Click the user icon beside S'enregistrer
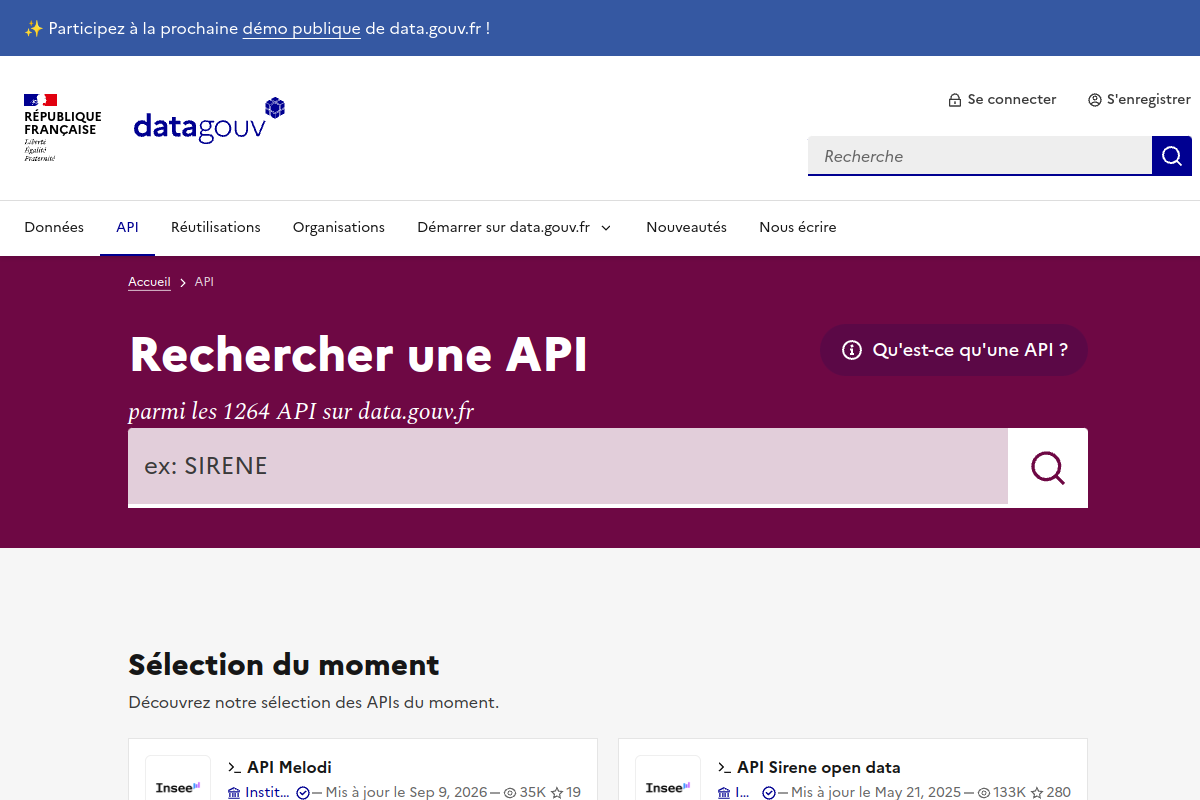Viewport: 1200px width, 800px height. pos(1095,100)
